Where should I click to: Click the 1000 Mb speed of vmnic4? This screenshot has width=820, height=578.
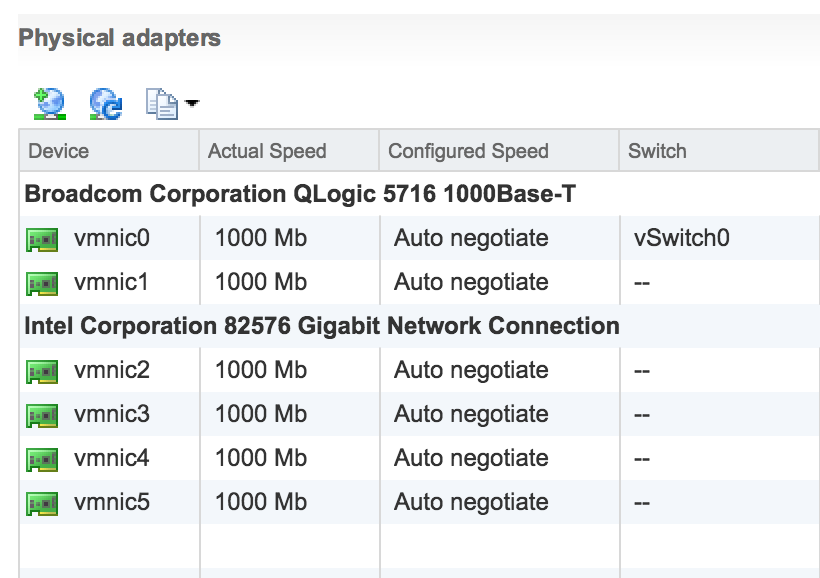pos(261,458)
